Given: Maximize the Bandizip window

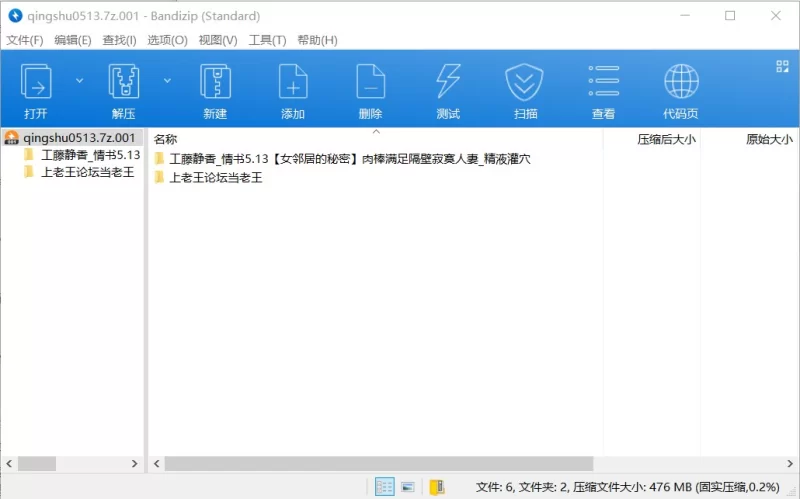Looking at the screenshot, I should tap(730, 16).
